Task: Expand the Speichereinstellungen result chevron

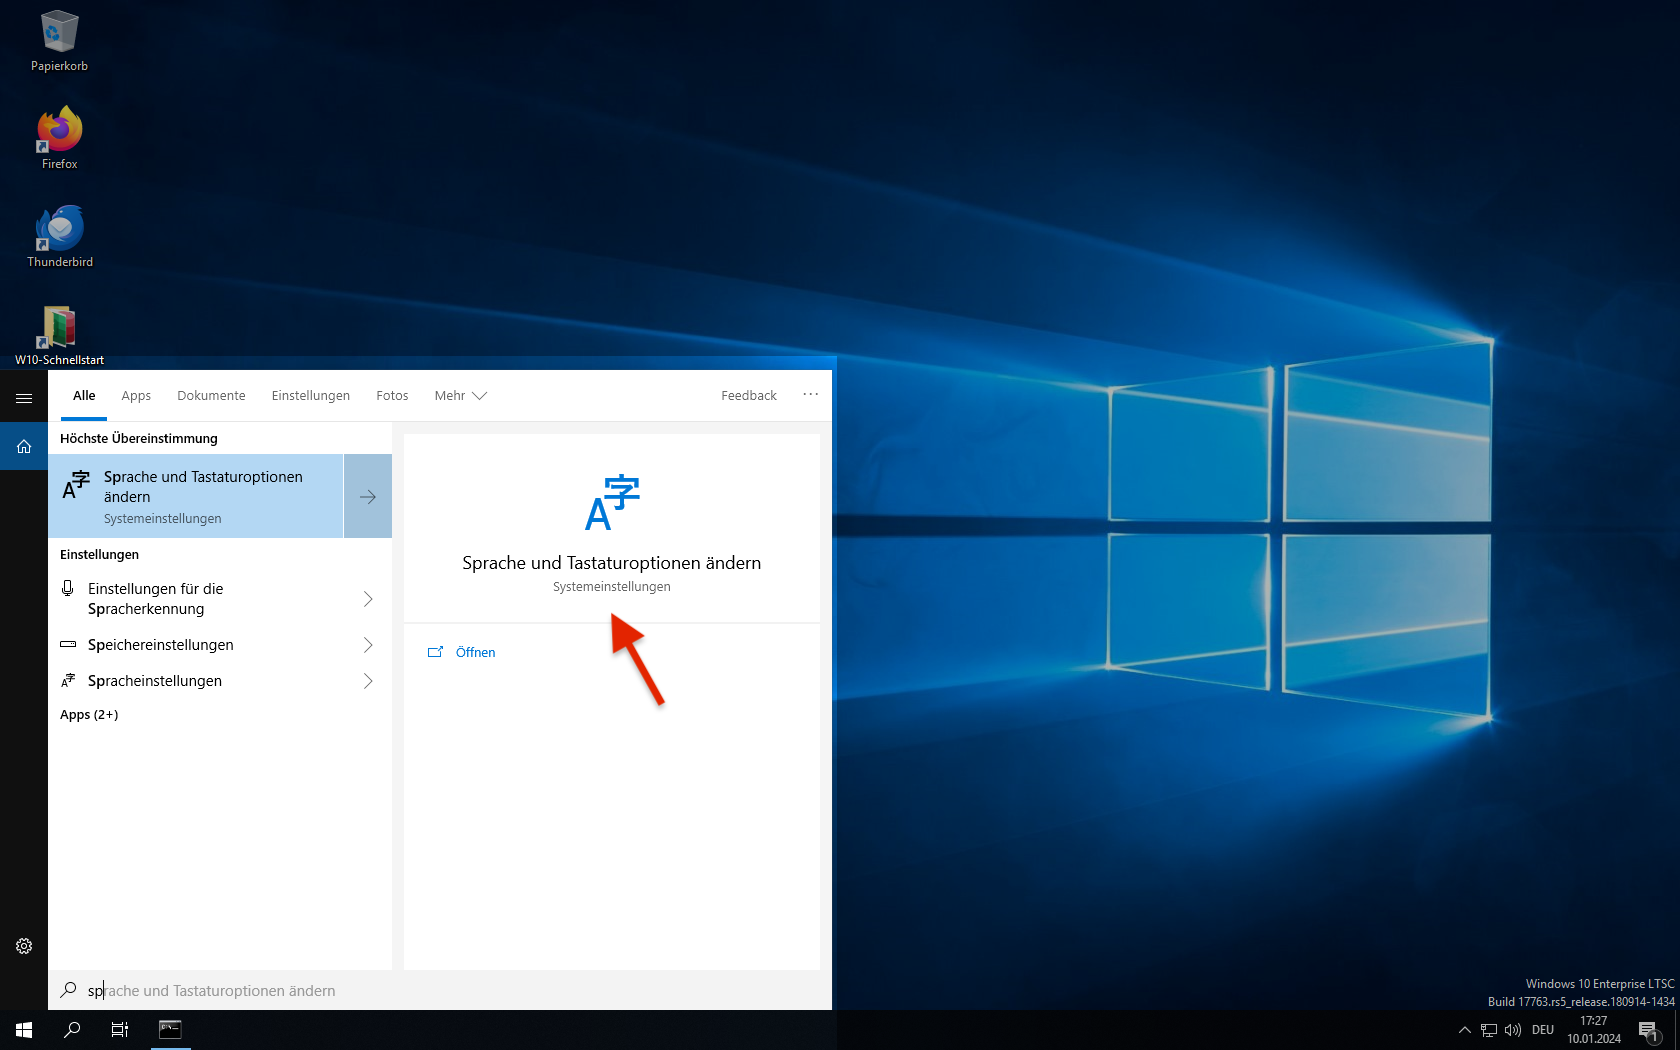Action: (x=368, y=645)
